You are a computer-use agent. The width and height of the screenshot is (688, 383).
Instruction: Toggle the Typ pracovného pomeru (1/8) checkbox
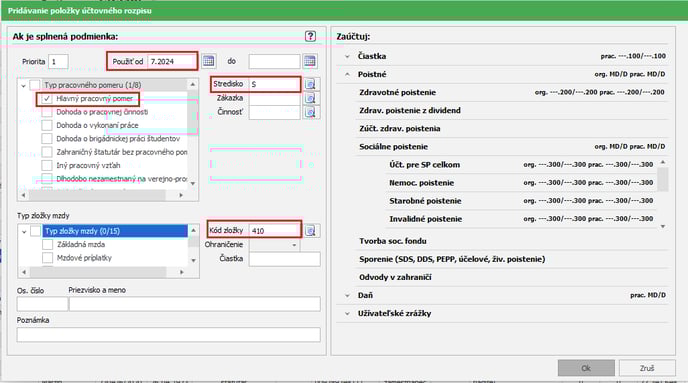[35, 85]
